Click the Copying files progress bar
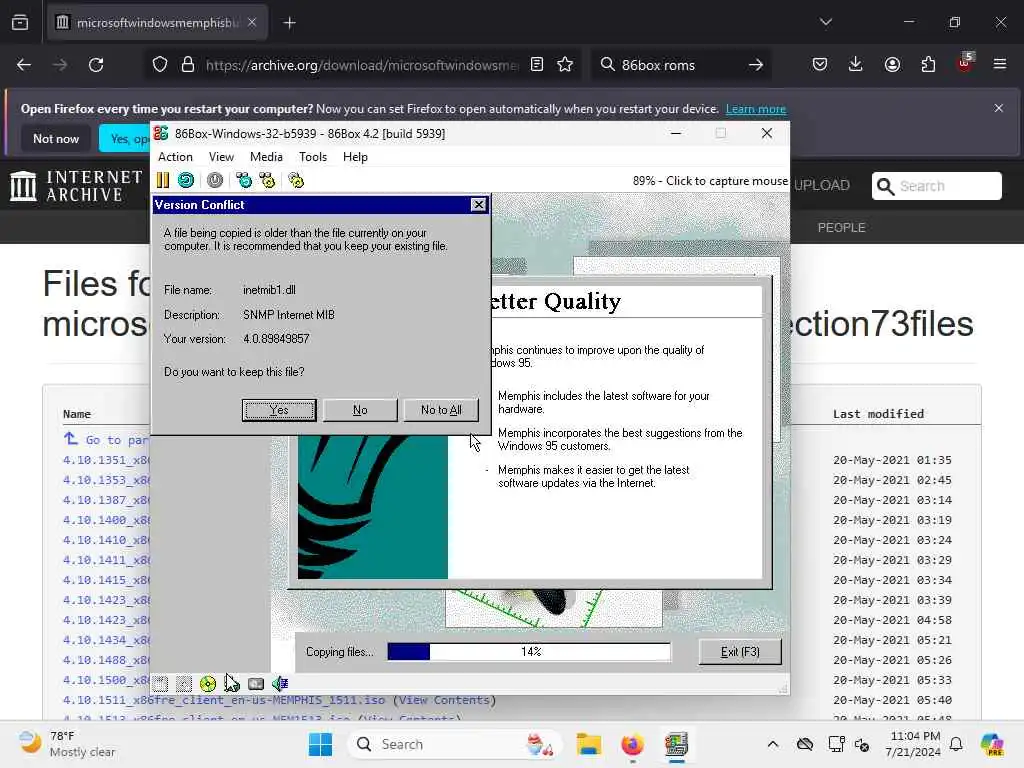 click(x=529, y=652)
